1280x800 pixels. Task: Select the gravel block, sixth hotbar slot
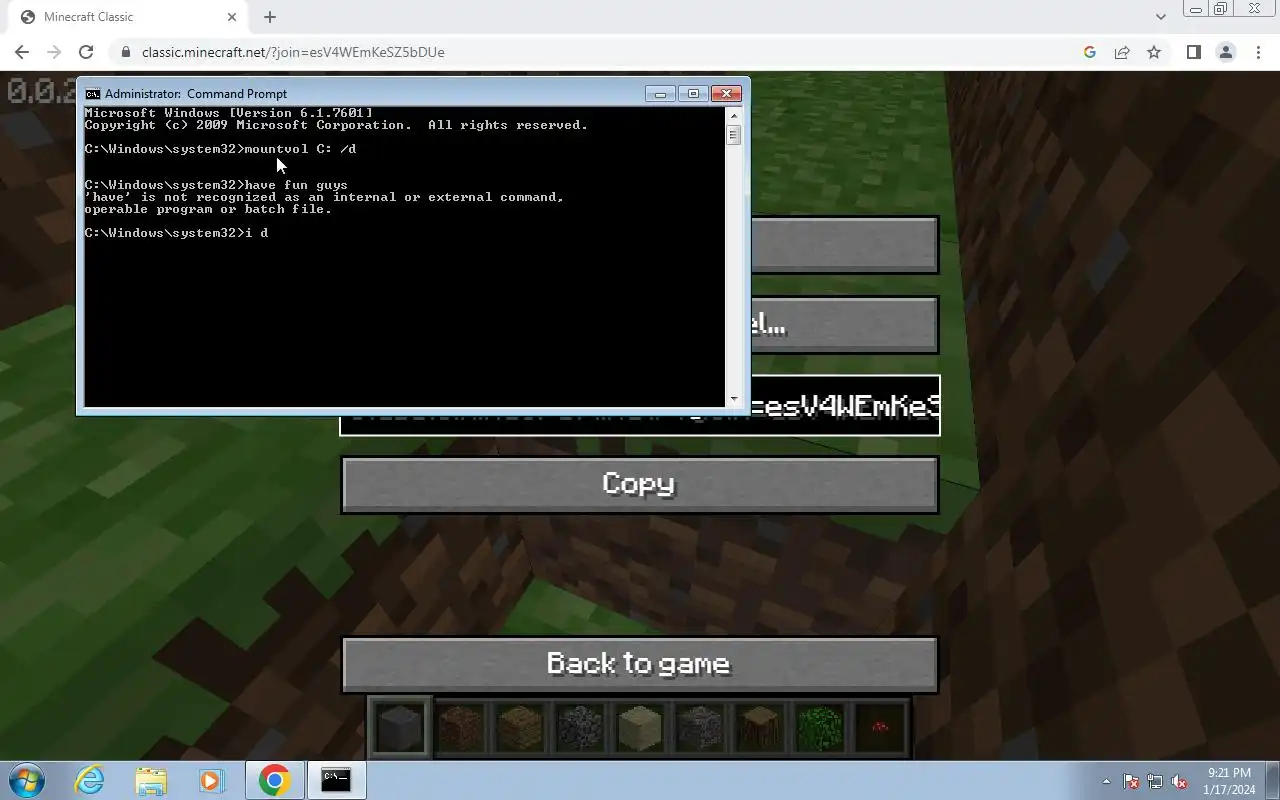[x=700, y=727]
